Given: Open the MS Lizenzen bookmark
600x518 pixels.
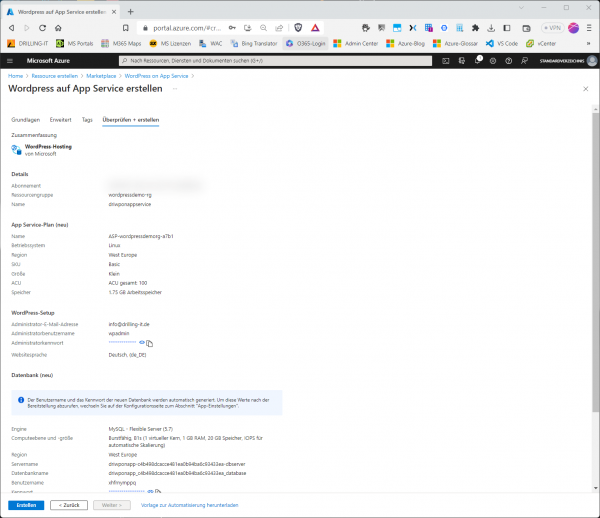Looking at the screenshot, I should coord(170,44).
